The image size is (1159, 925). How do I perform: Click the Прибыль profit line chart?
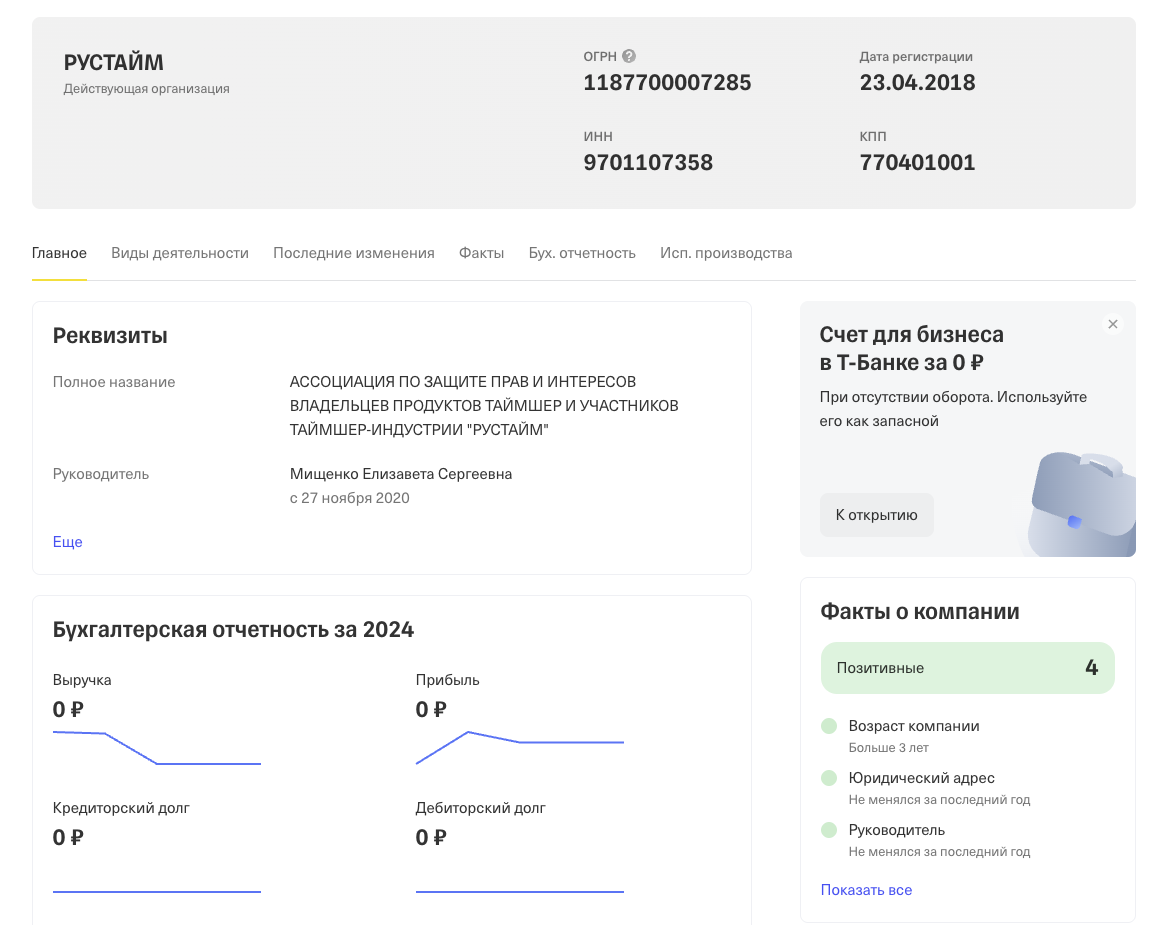519,747
